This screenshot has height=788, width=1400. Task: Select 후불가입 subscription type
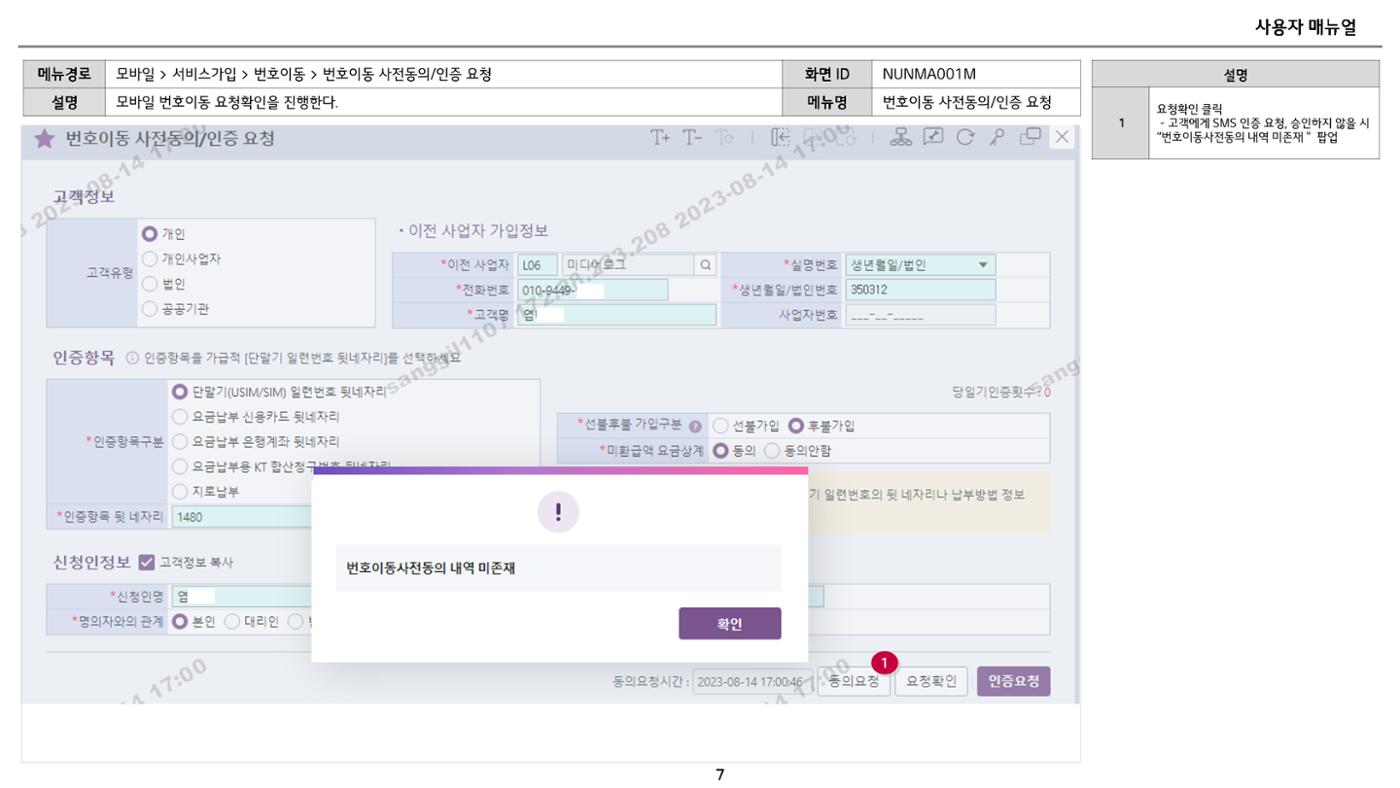click(796, 426)
